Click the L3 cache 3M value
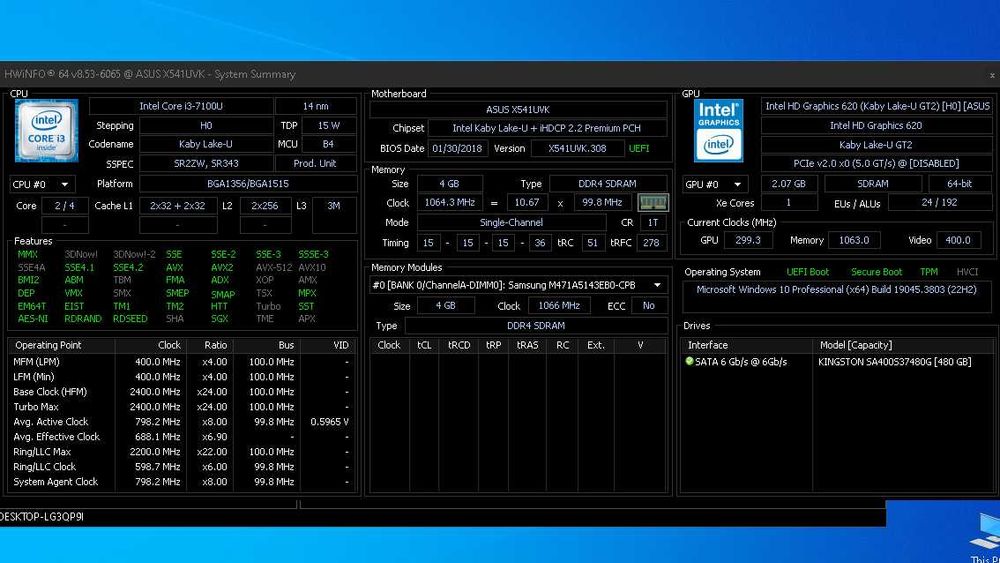This screenshot has height=563, width=1000. point(334,206)
